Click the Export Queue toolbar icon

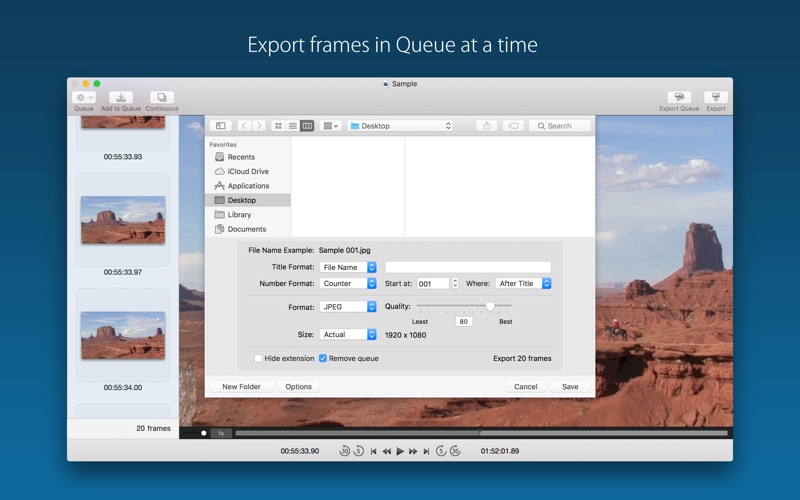(x=679, y=98)
